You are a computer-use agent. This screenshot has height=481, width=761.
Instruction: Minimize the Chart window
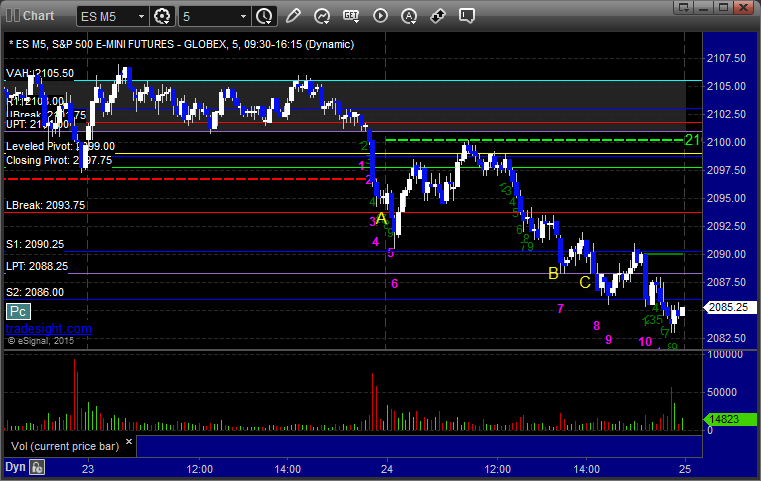coord(704,7)
